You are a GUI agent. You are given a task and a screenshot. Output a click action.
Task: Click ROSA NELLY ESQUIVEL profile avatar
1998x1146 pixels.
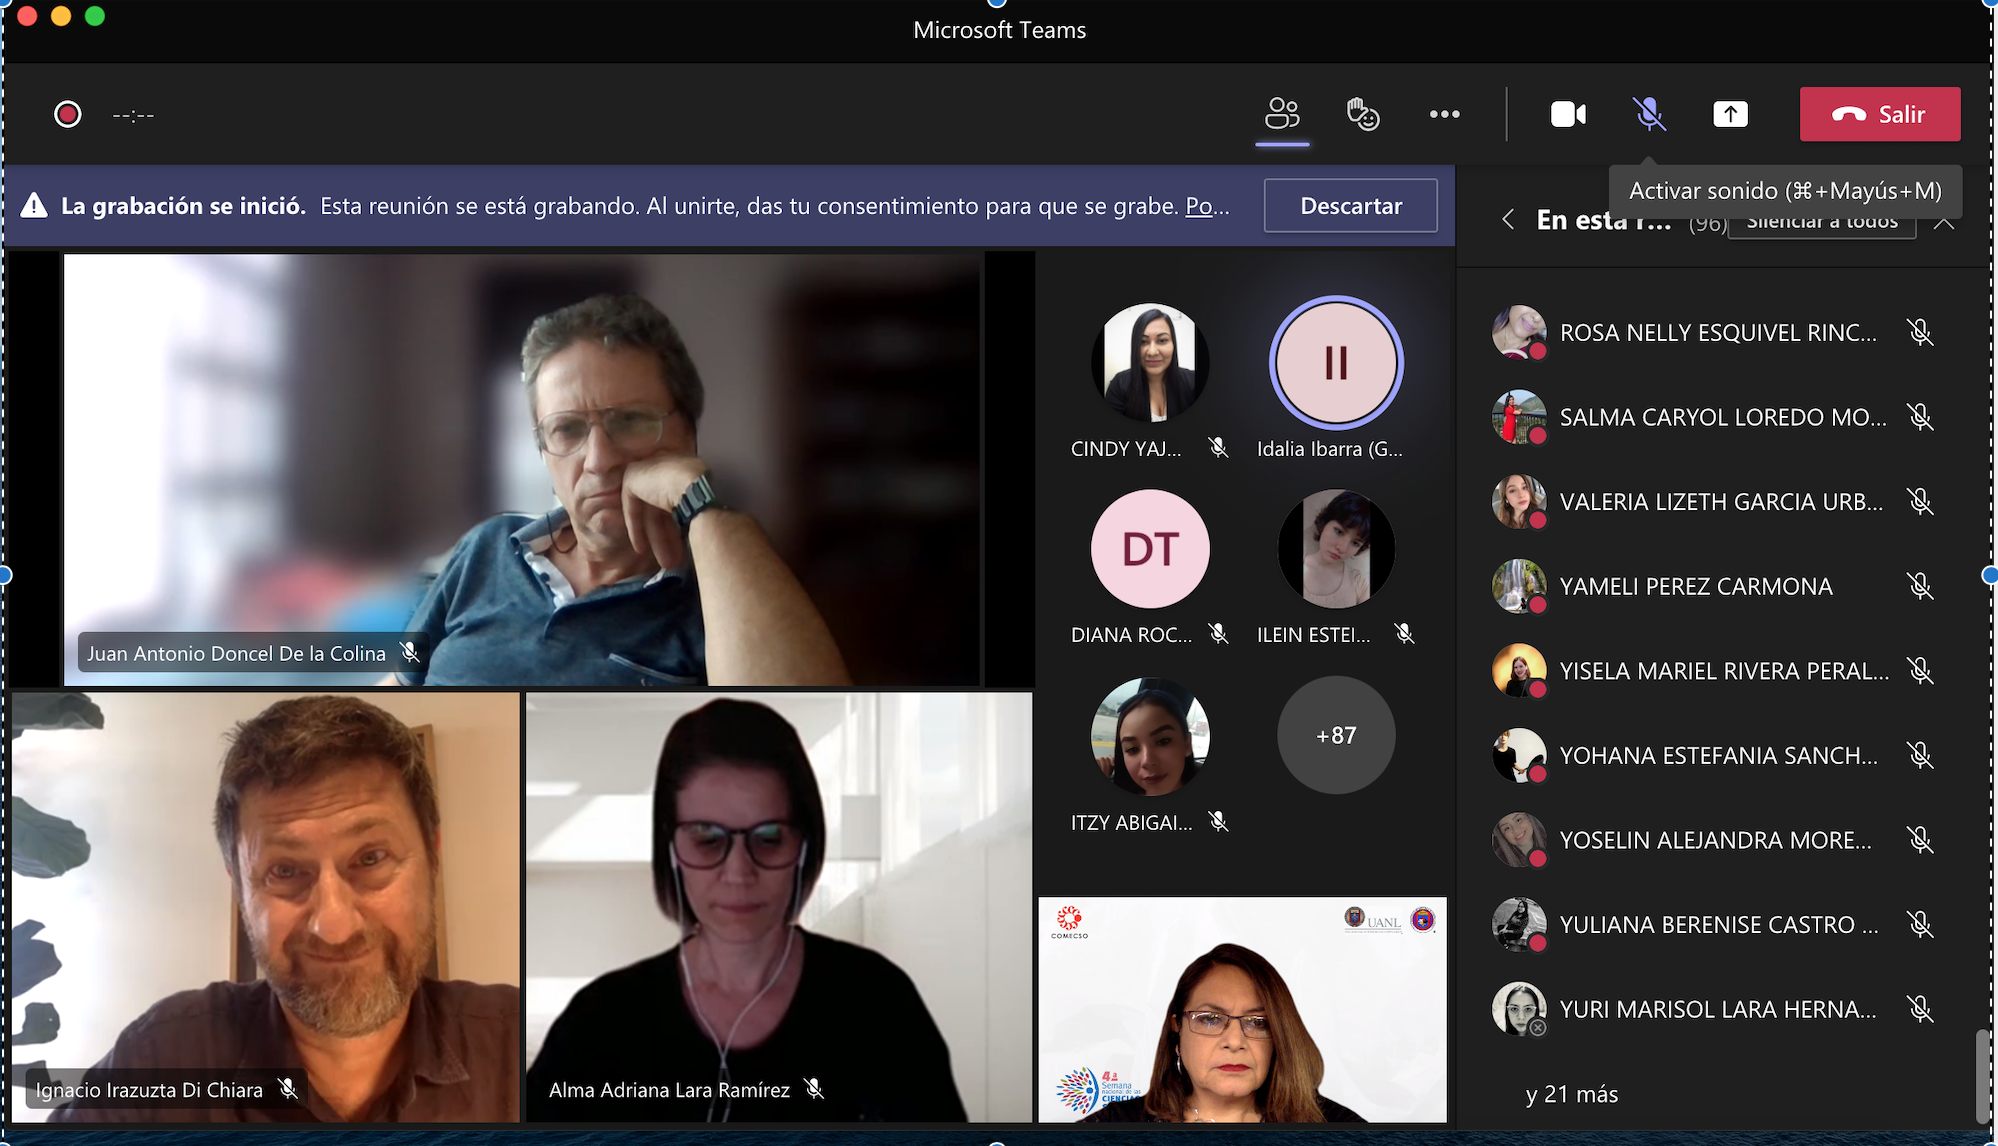coord(1519,332)
